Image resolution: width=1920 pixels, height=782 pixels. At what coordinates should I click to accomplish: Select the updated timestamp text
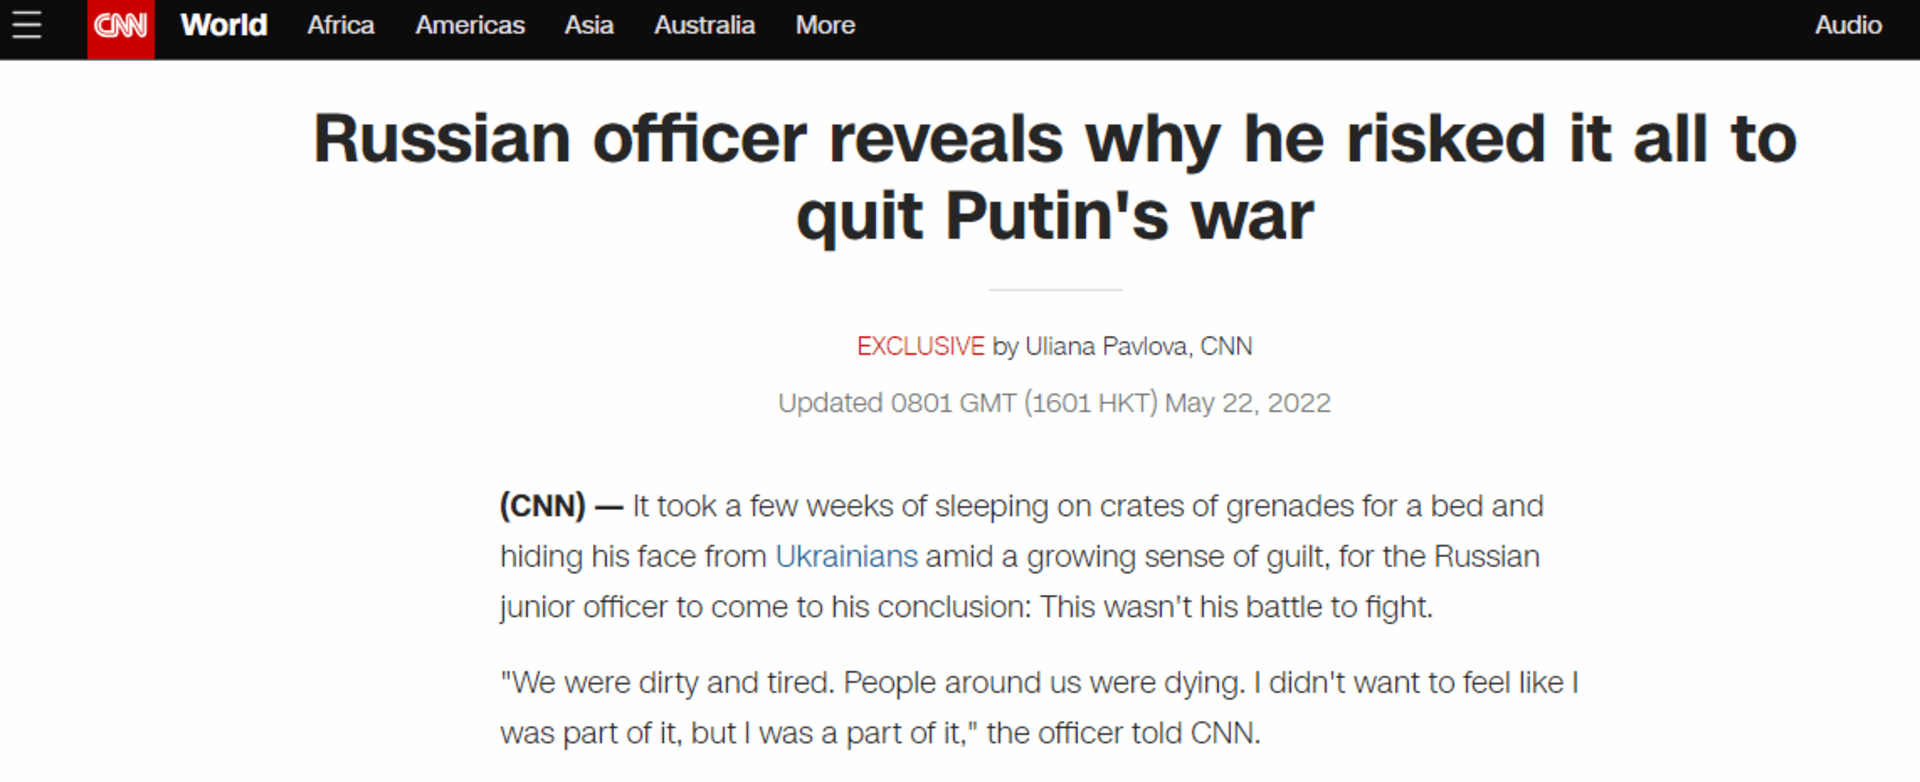(1053, 402)
